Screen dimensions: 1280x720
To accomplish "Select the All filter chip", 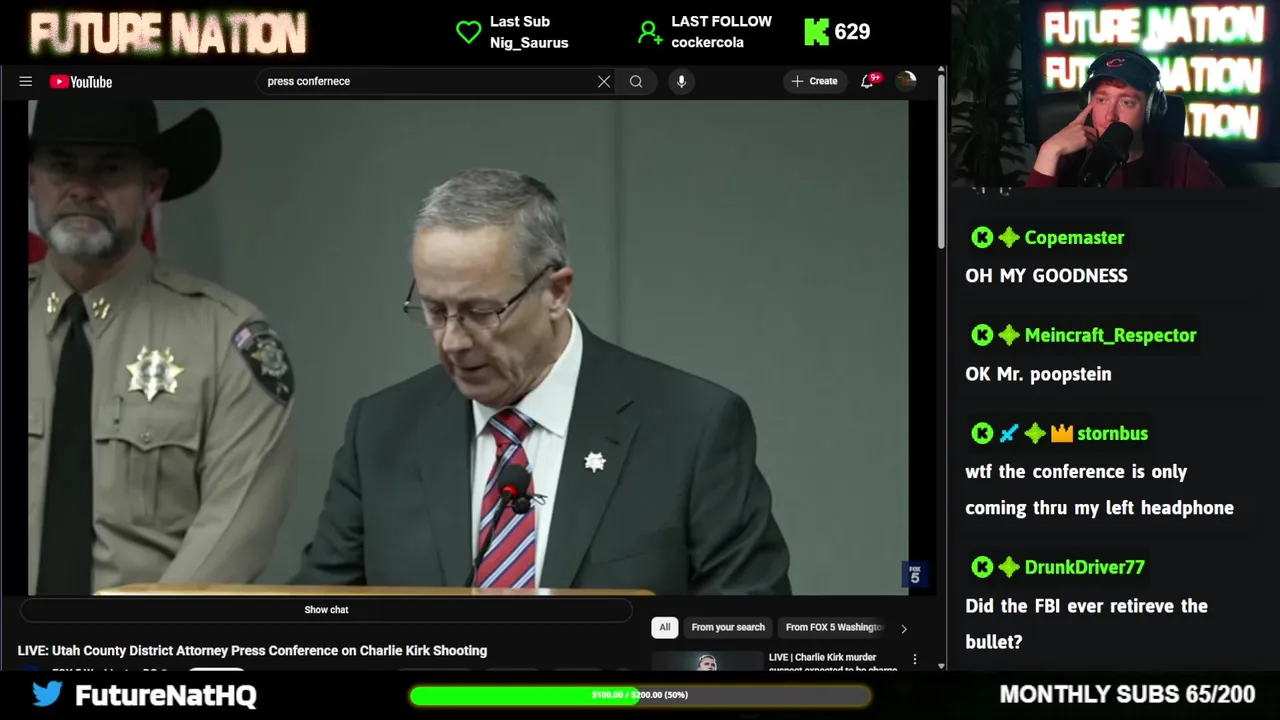I will [664, 627].
